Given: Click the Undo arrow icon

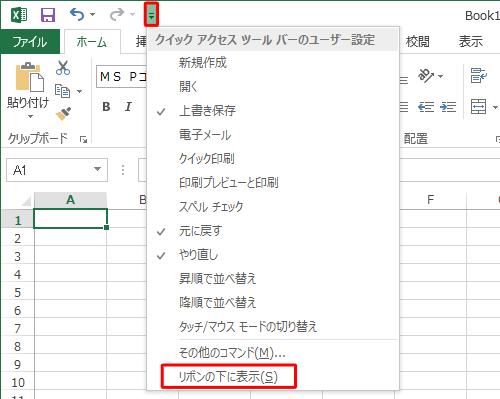Looking at the screenshot, I should pos(77,14).
